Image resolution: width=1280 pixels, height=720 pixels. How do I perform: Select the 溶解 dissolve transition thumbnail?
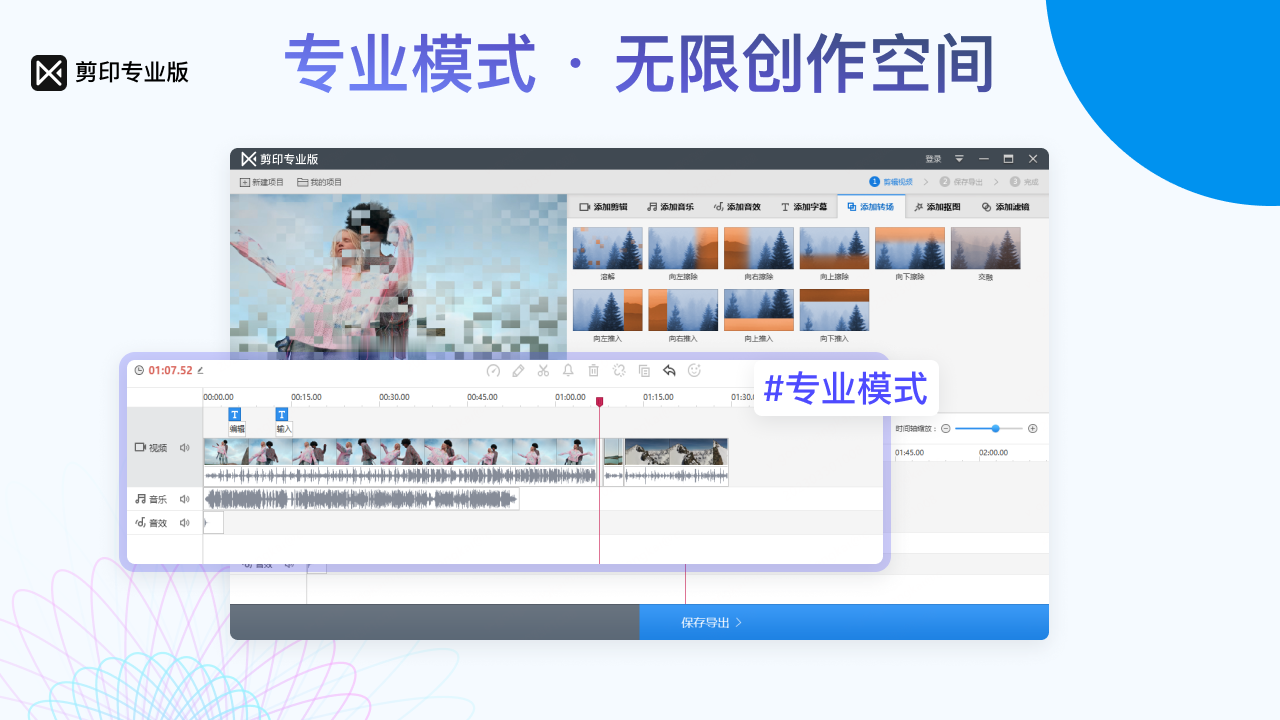coord(607,247)
